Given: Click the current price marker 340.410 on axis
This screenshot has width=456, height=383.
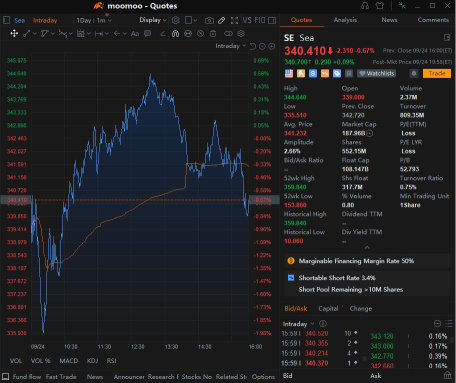Looking at the screenshot, I should [16, 200].
